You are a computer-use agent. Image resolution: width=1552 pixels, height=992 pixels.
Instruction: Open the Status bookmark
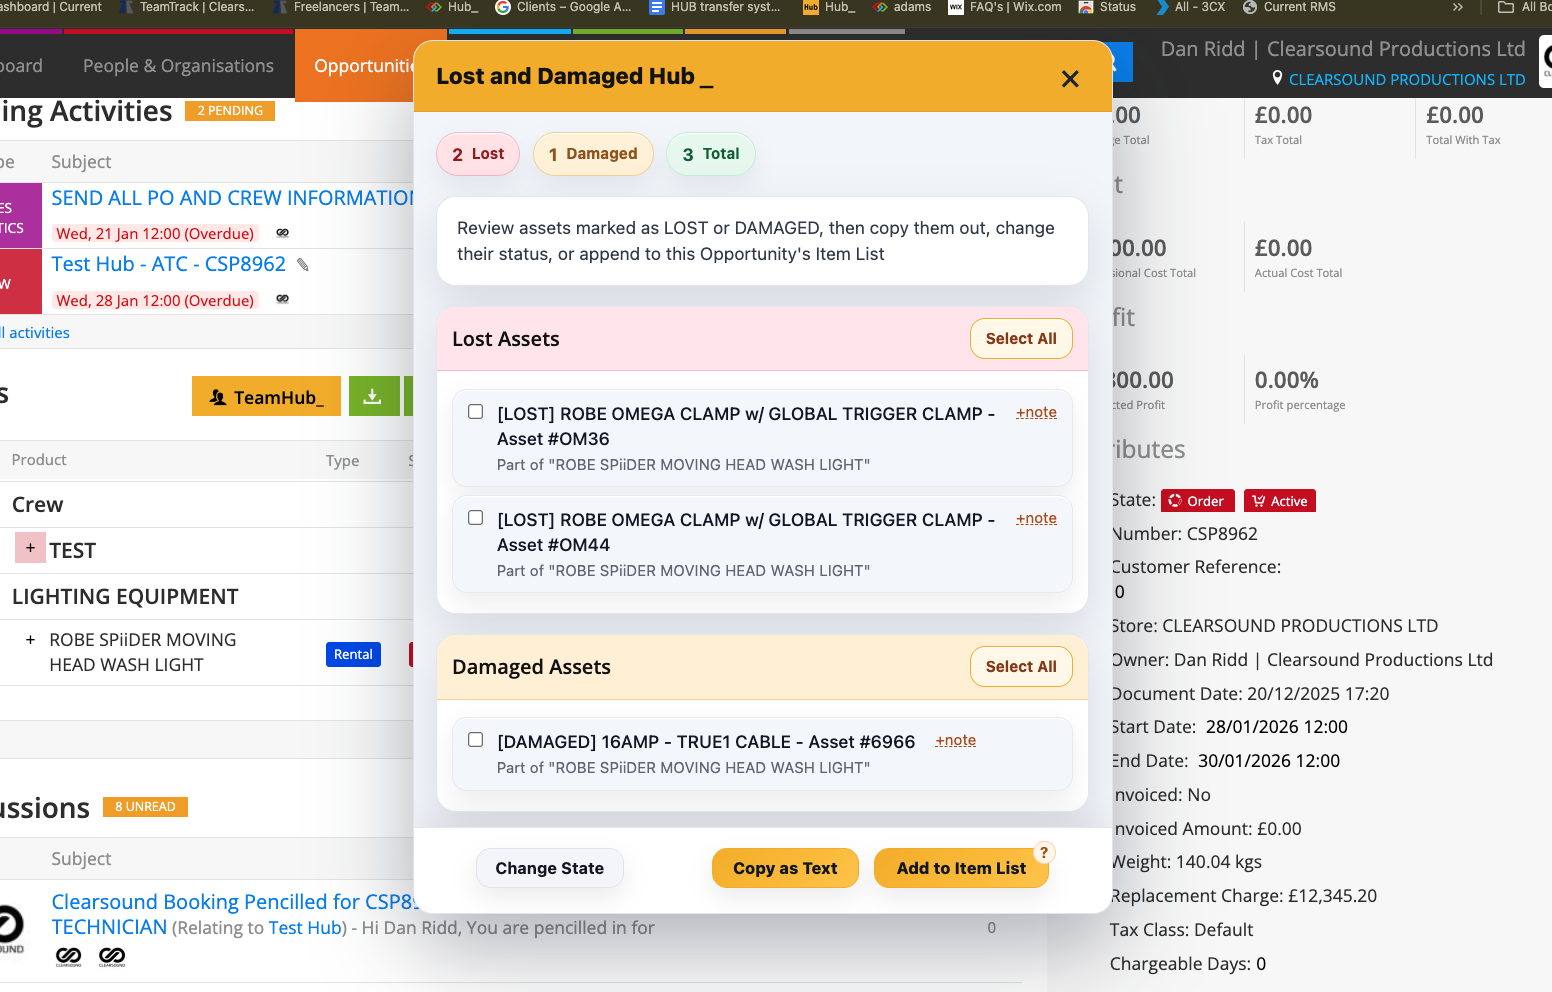pos(1107,7)
